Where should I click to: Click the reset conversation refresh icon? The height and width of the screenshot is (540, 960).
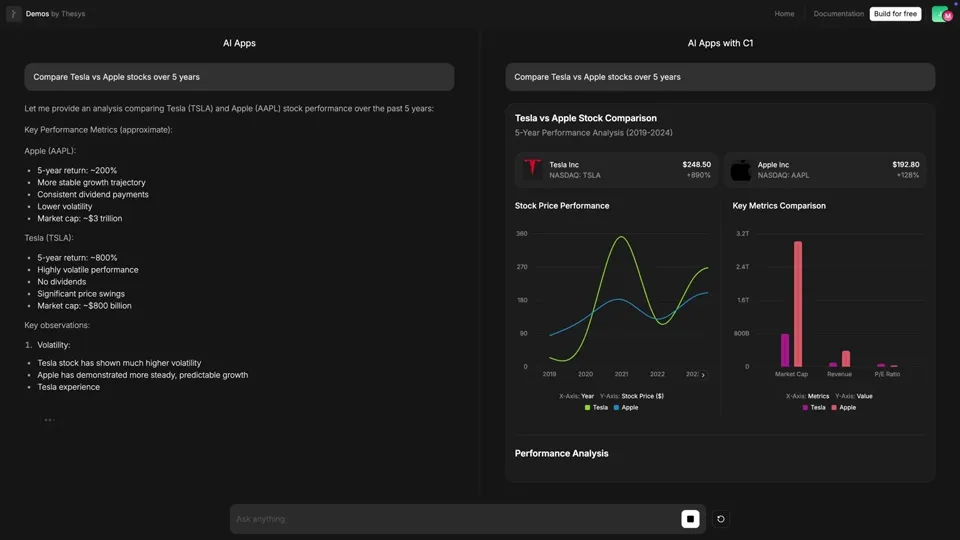tap(721, 519)
